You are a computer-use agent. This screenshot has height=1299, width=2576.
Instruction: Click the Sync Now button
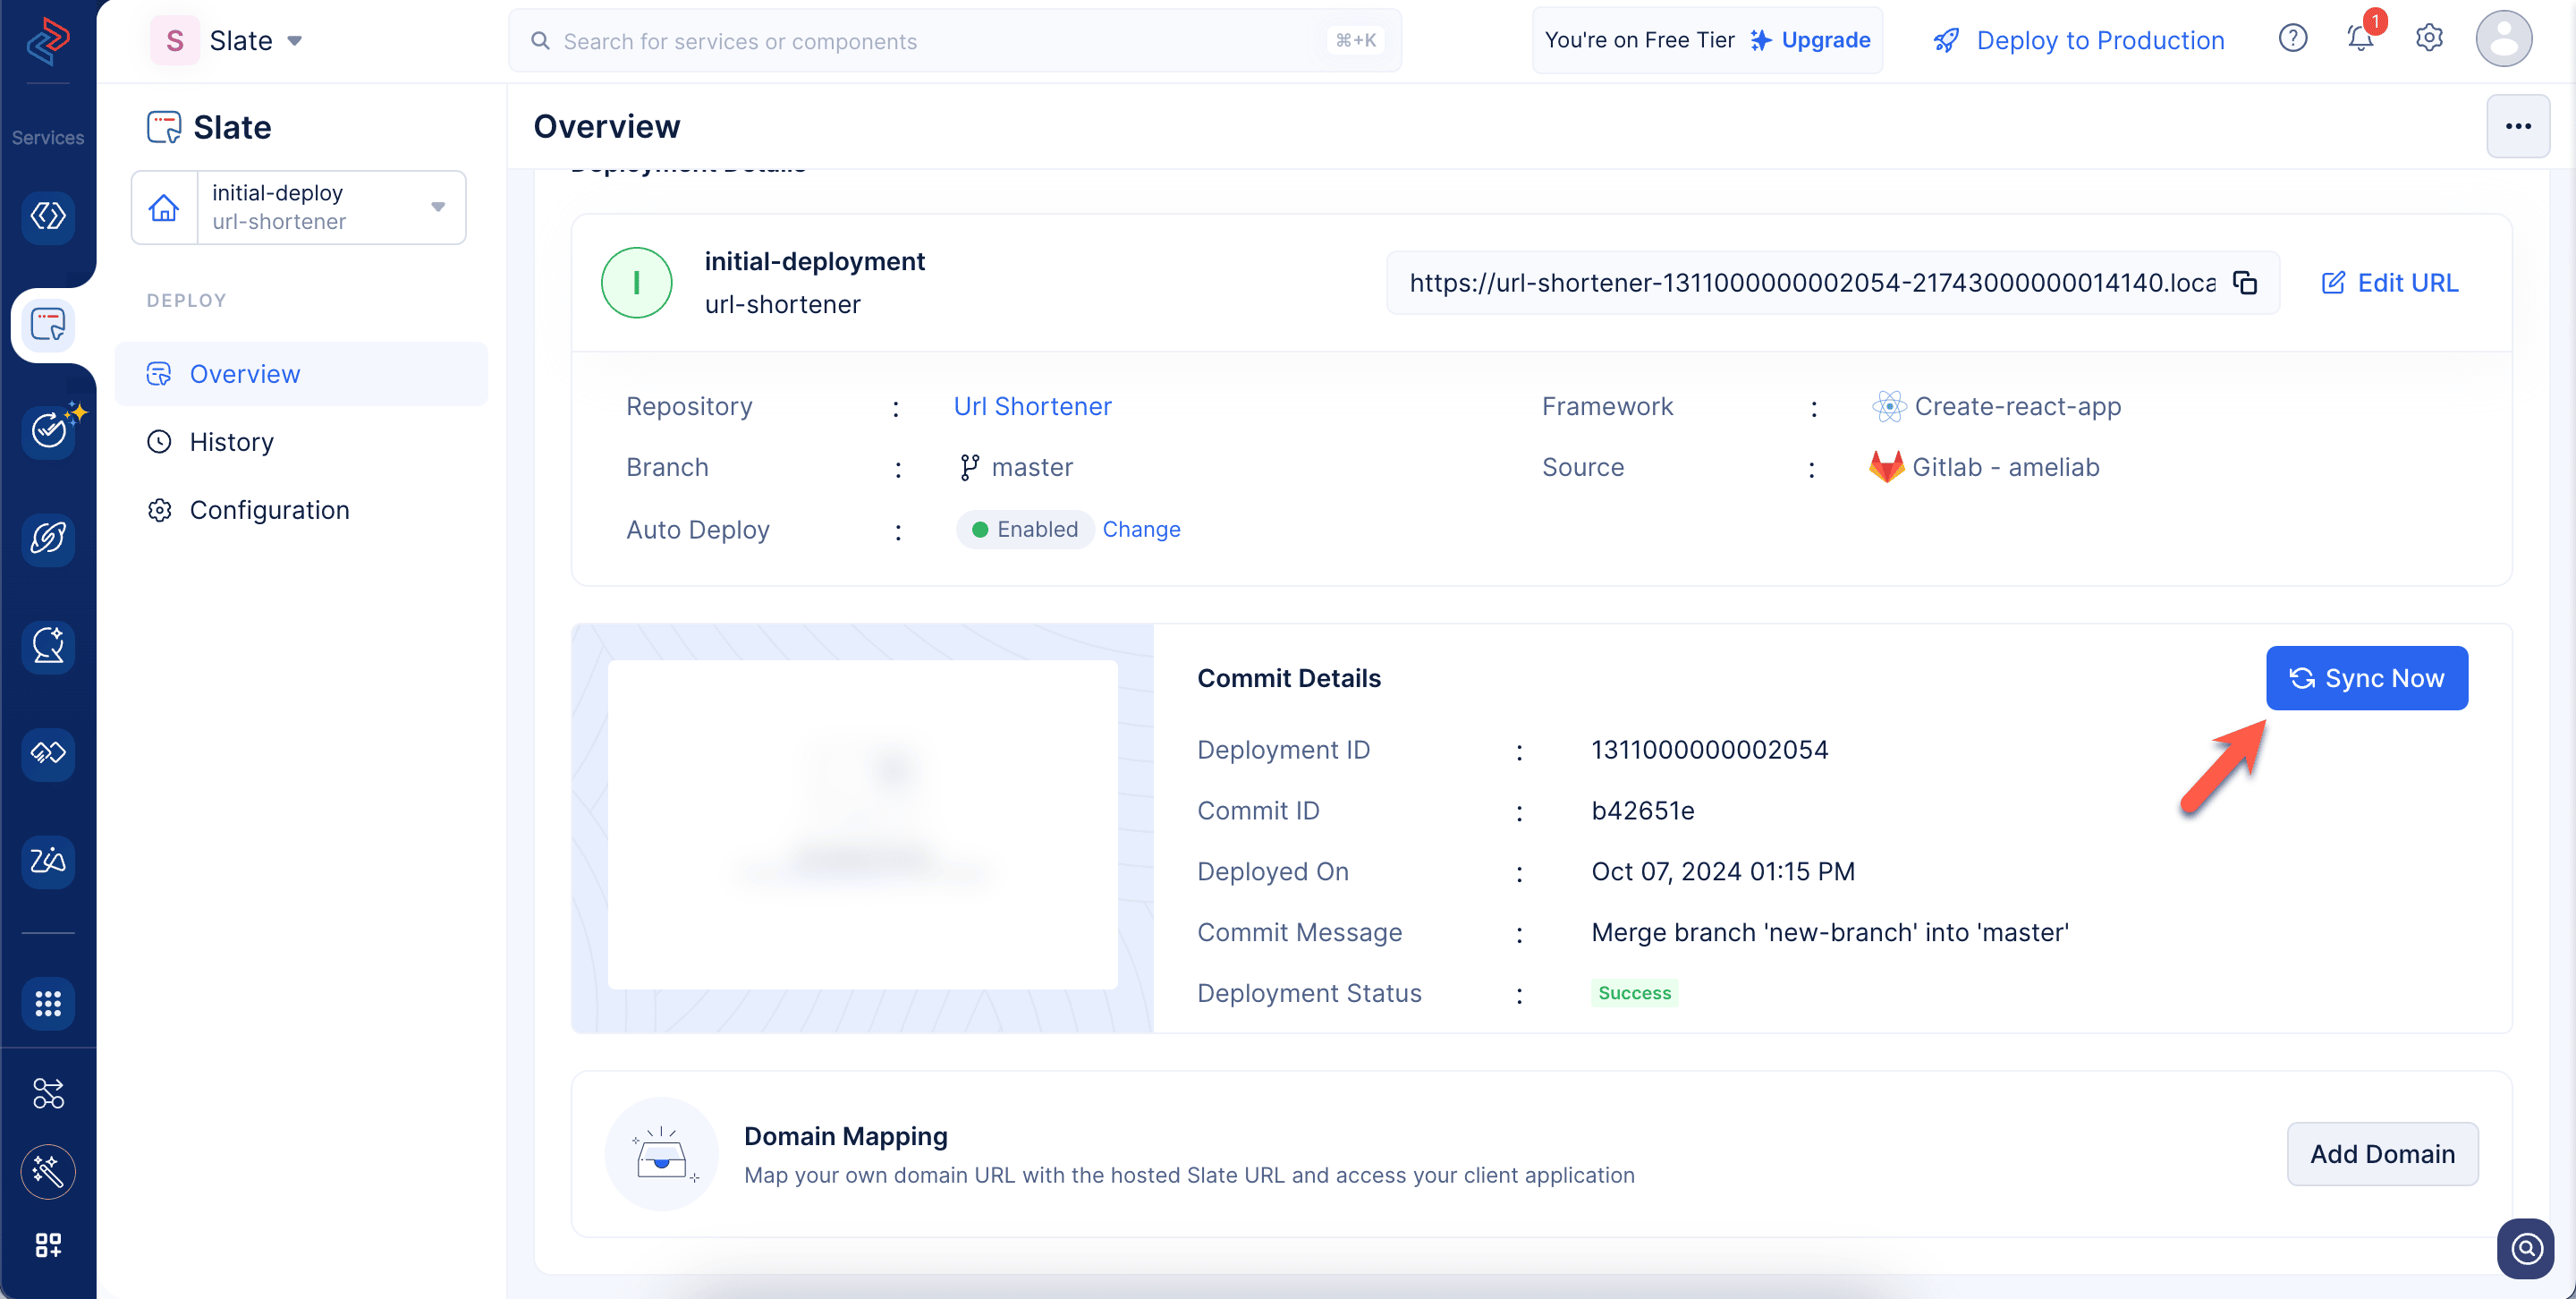pyautogui.click(x=2366, y=678)
